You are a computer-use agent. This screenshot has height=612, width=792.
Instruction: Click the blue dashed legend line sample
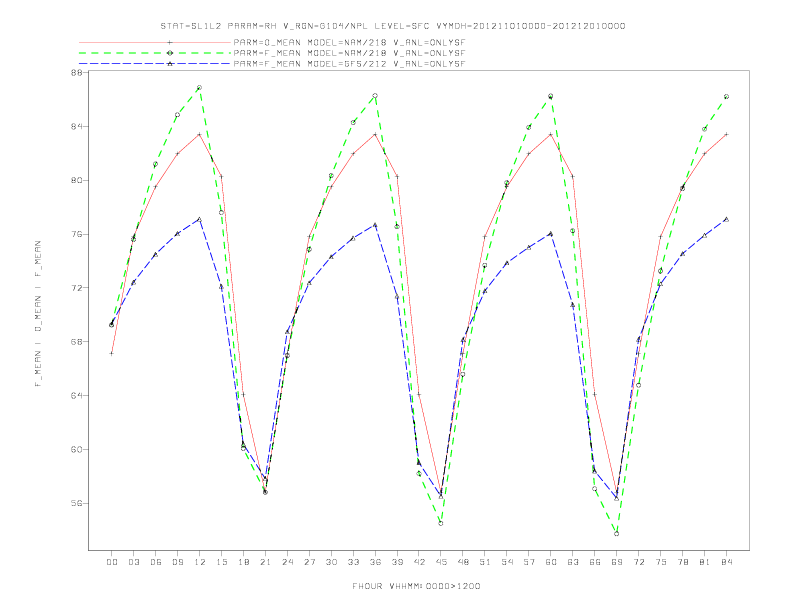(x=155, y=64)
